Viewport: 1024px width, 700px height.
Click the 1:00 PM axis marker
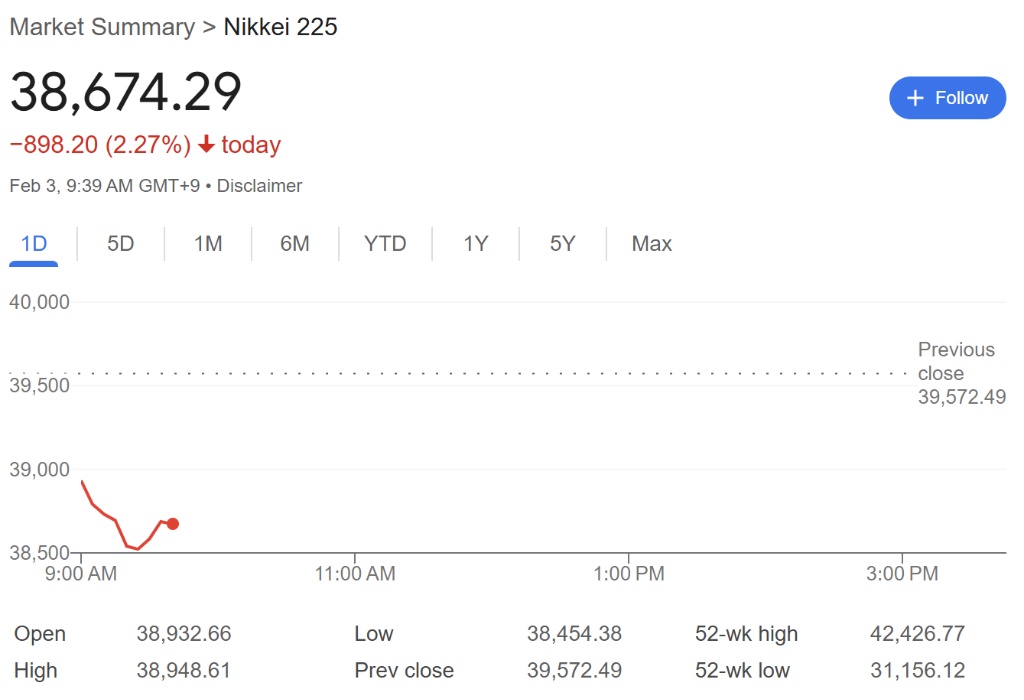(628, 573)
